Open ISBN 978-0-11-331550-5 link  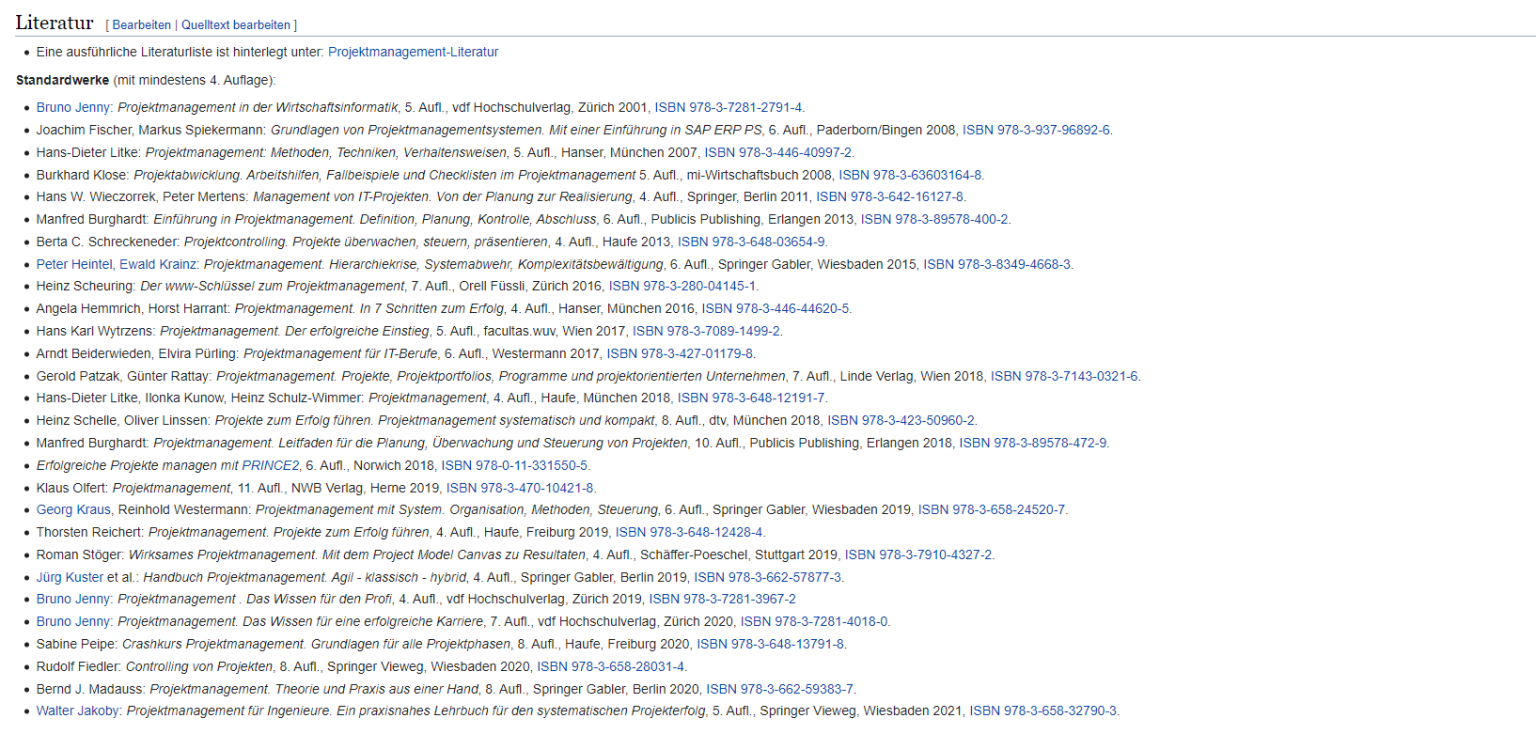(x=515, y=465)
